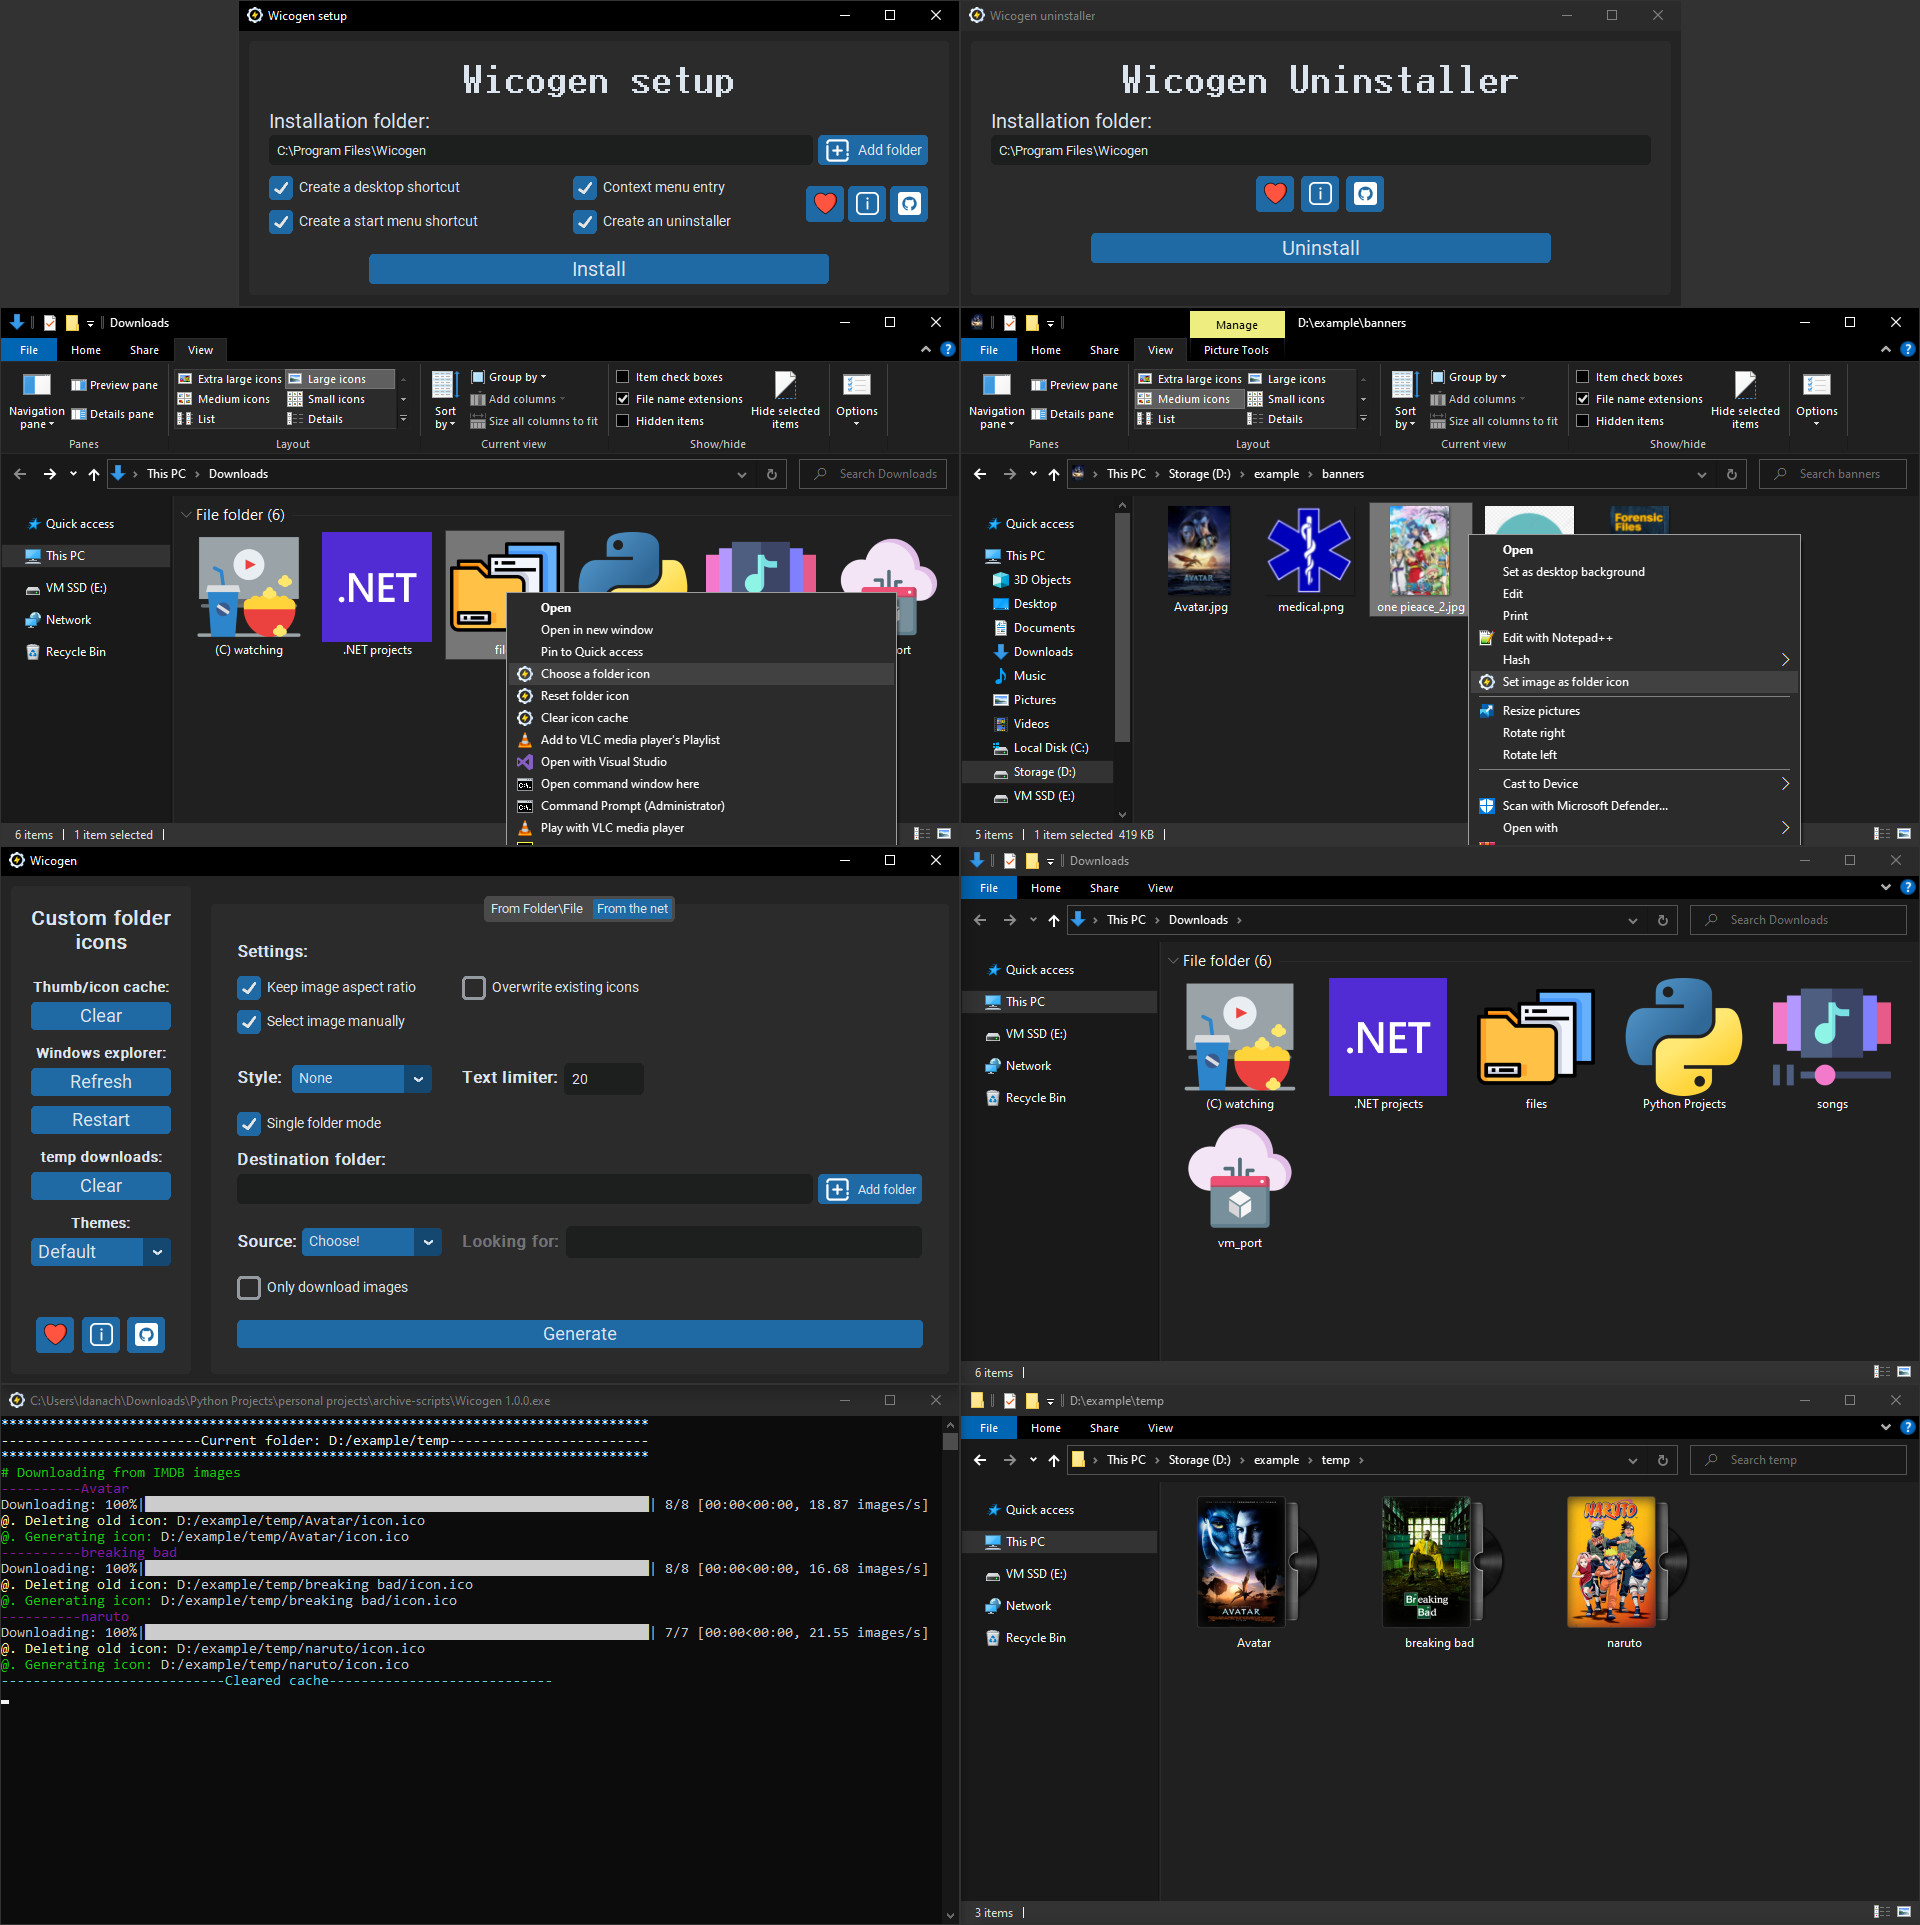Screen dimensions: 1920x1925
Task: Click the info icon in Wicogen sidebar
Action: (x=101, y=1334)
